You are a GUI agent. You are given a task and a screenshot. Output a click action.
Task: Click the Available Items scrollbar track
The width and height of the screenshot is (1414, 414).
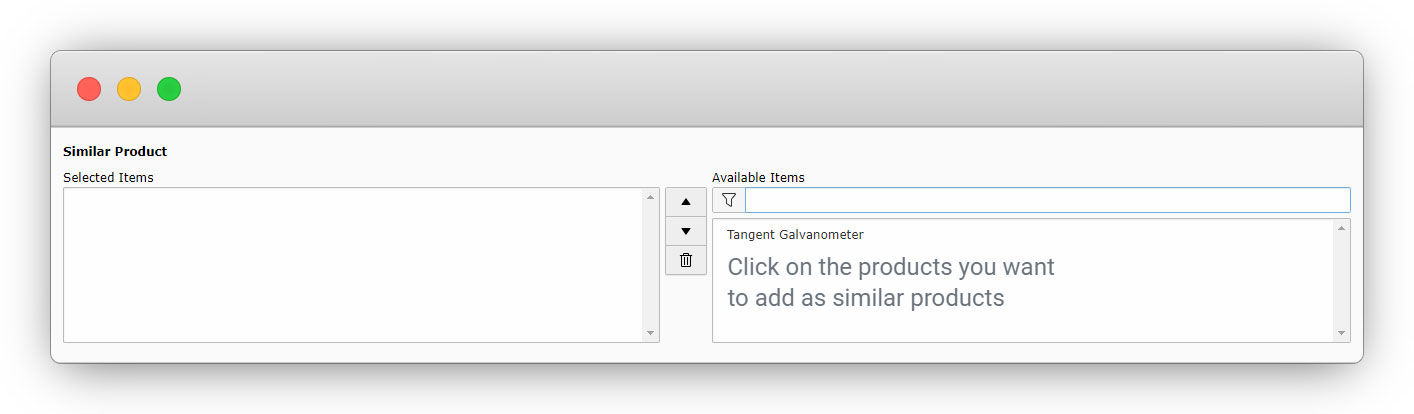(1341, 280)
